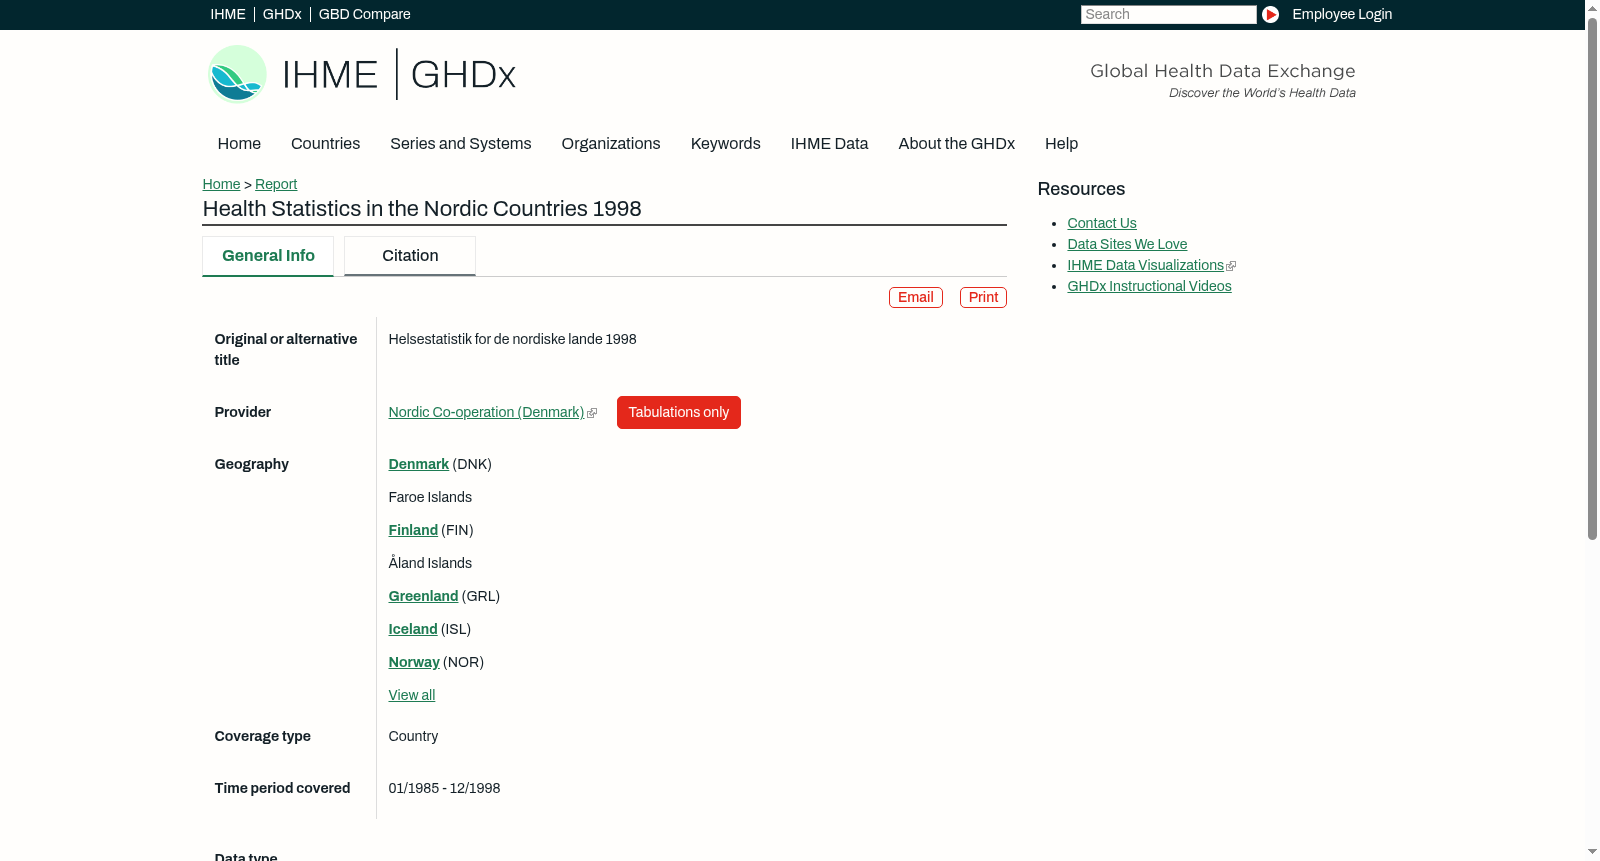The height and width of the screenshot is (861, 1600).
Task: Open Organizations menu item
Action: (x=611, y=144)
